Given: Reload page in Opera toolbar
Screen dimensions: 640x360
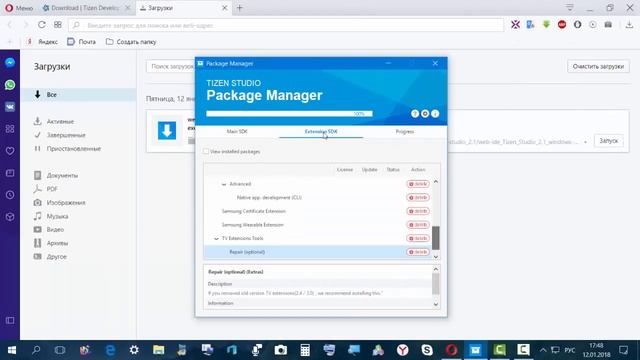Looking at the screenshot, I should 42,25.
